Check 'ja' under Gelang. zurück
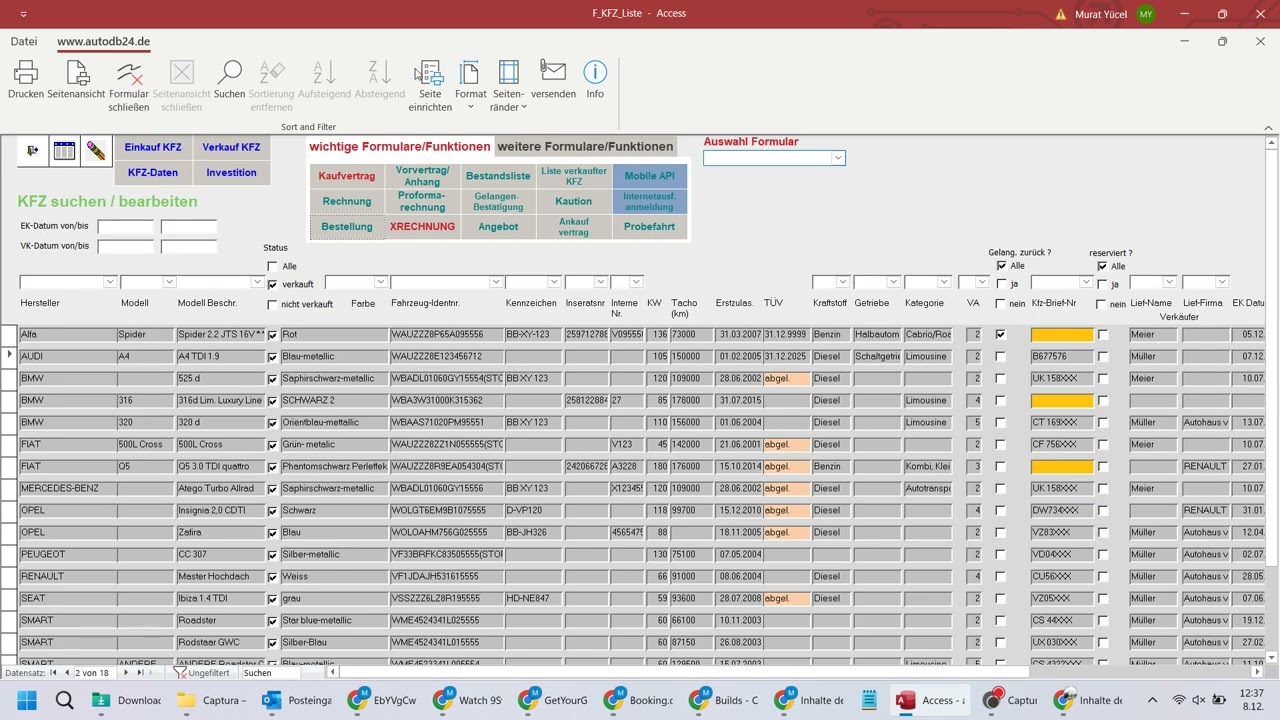 (1002, 284)
